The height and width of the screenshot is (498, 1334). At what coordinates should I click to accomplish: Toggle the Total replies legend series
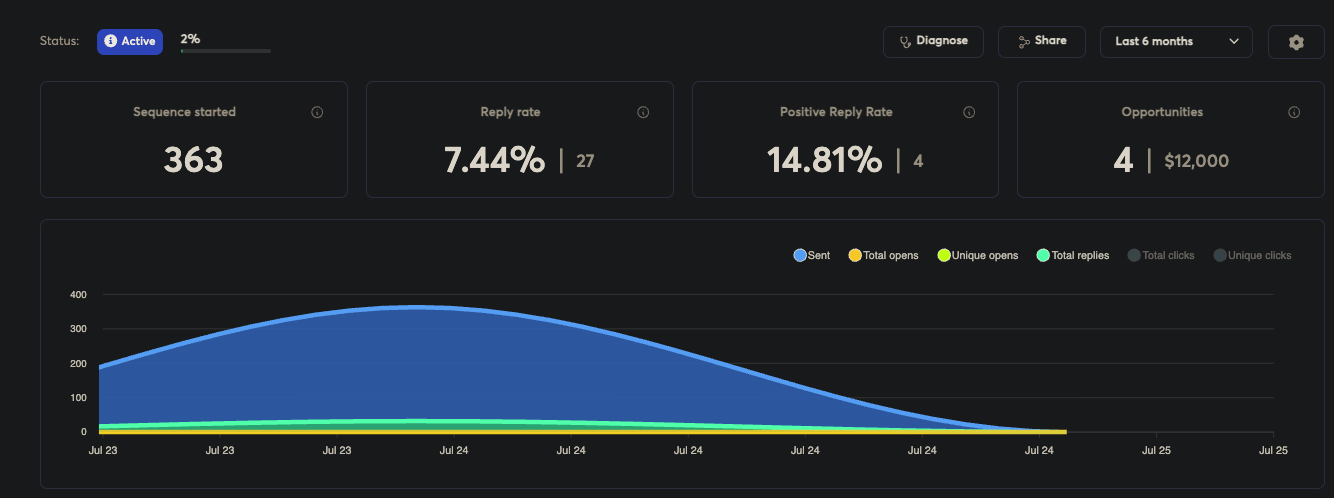coord(1073,256)
